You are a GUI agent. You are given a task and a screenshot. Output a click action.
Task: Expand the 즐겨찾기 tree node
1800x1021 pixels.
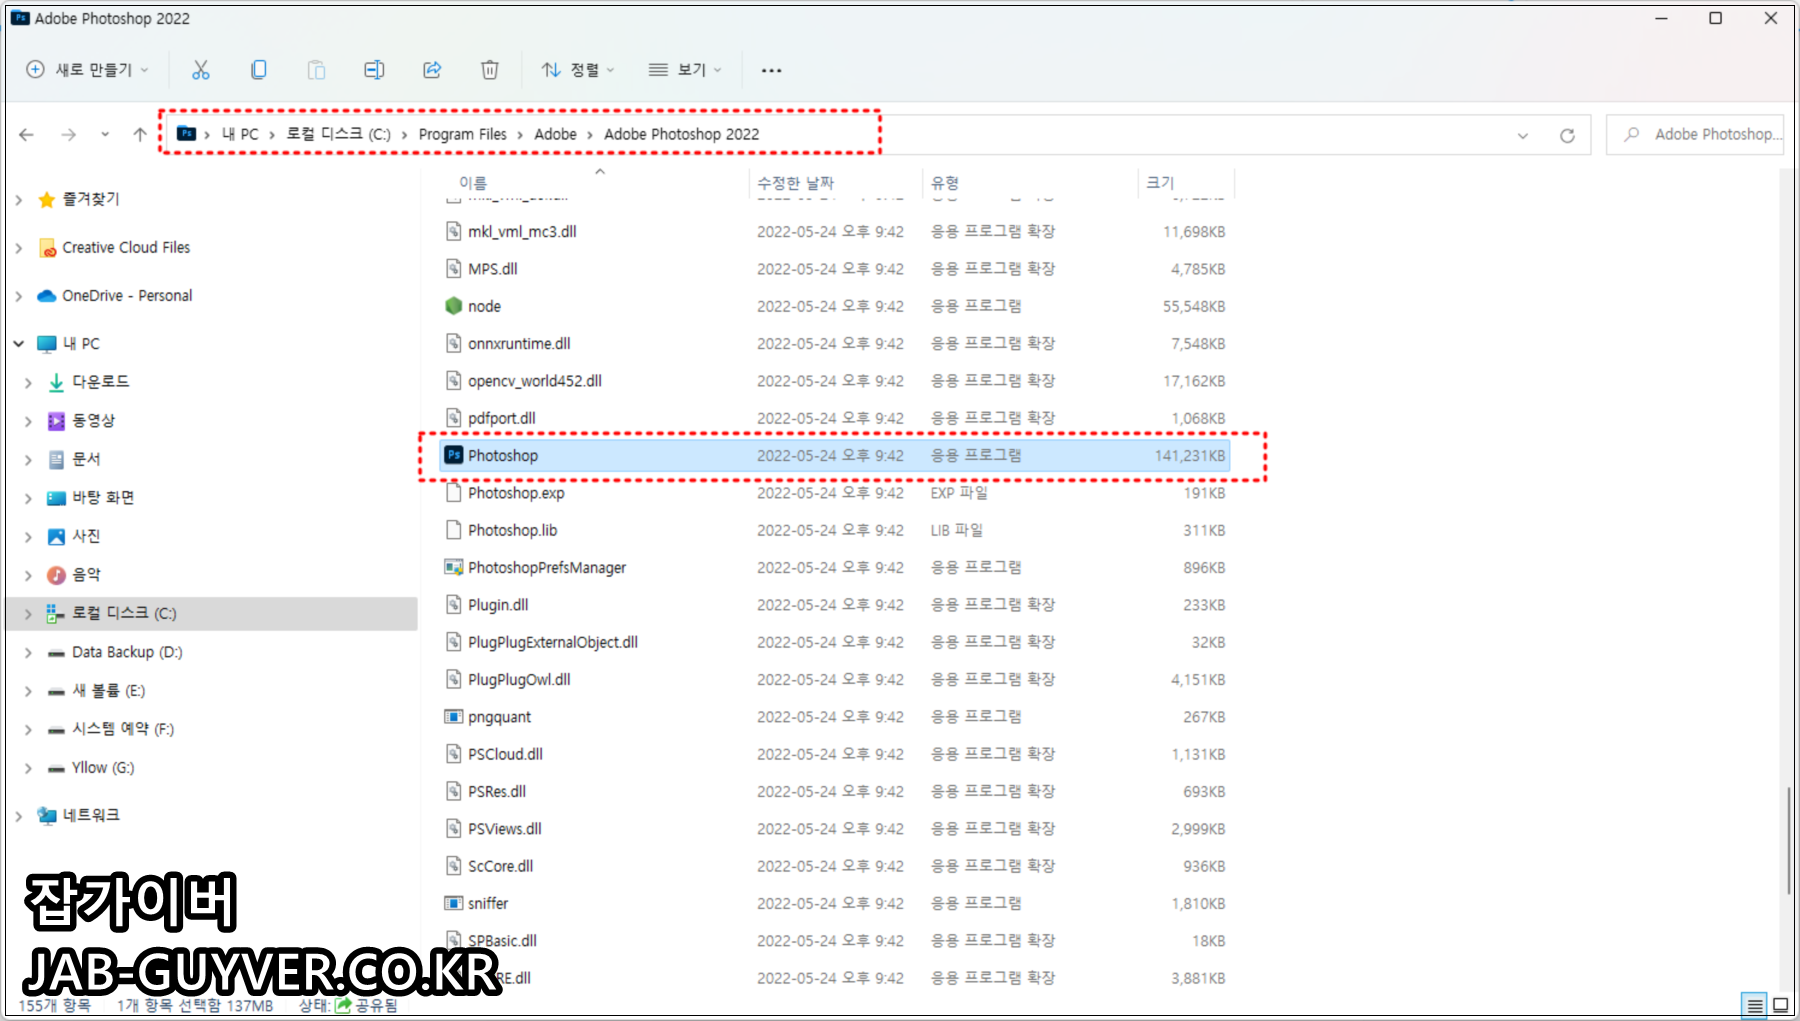coord(19,200)
